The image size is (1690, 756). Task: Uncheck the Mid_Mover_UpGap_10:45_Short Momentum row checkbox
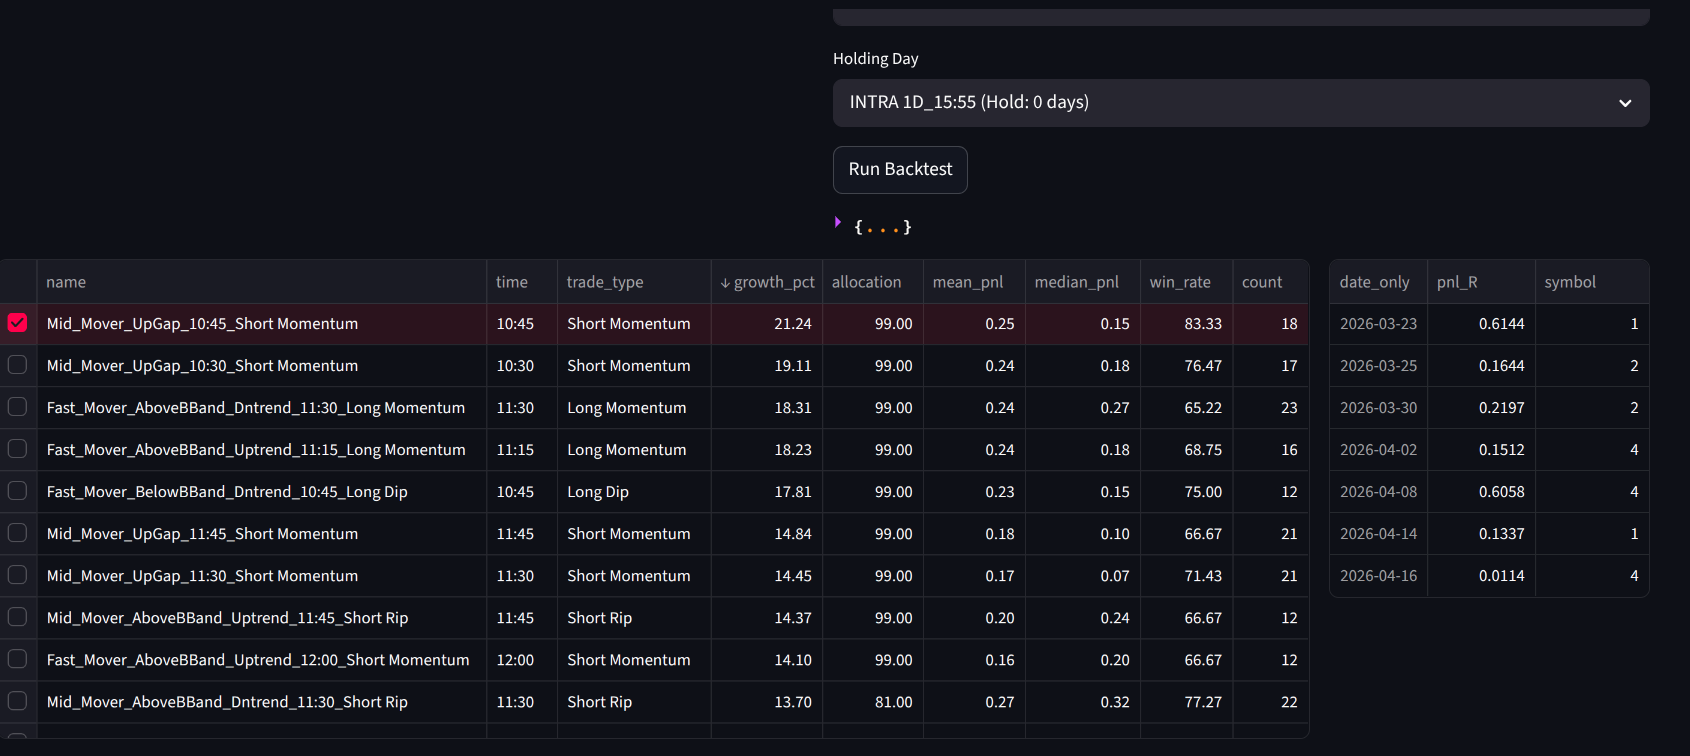(x=17, y=323)
